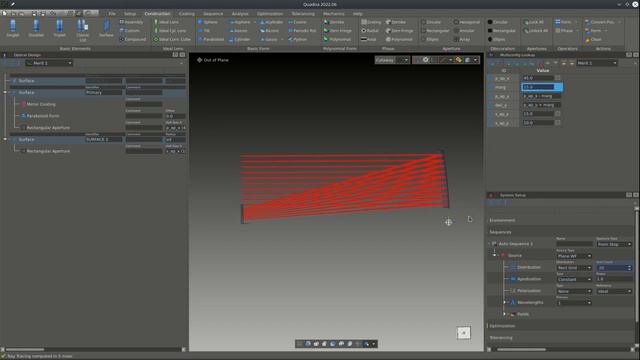Apply the Acylinder basic form

[271, 22]
